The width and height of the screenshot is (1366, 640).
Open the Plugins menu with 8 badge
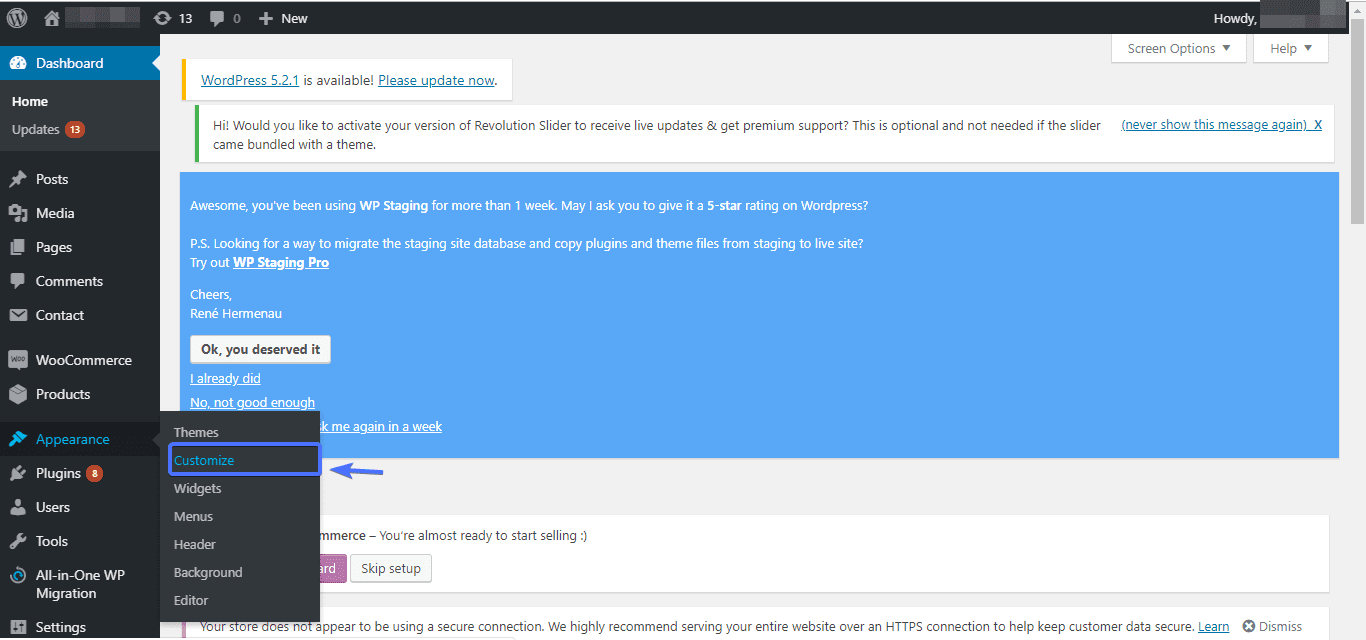(x=69, y=473)
